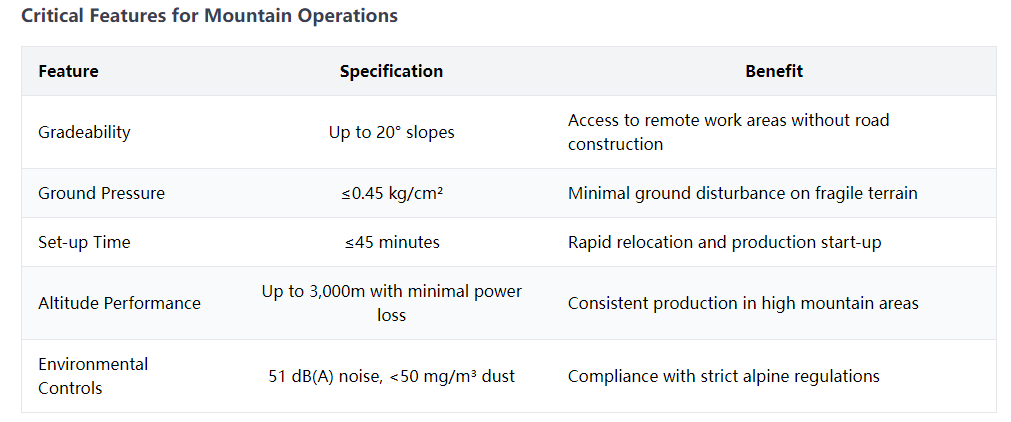Click '51 dB(A) noise, <50 mg/m³ dust' cell
This screenshot has height=422, width=1011.
(x=391, y=376)
